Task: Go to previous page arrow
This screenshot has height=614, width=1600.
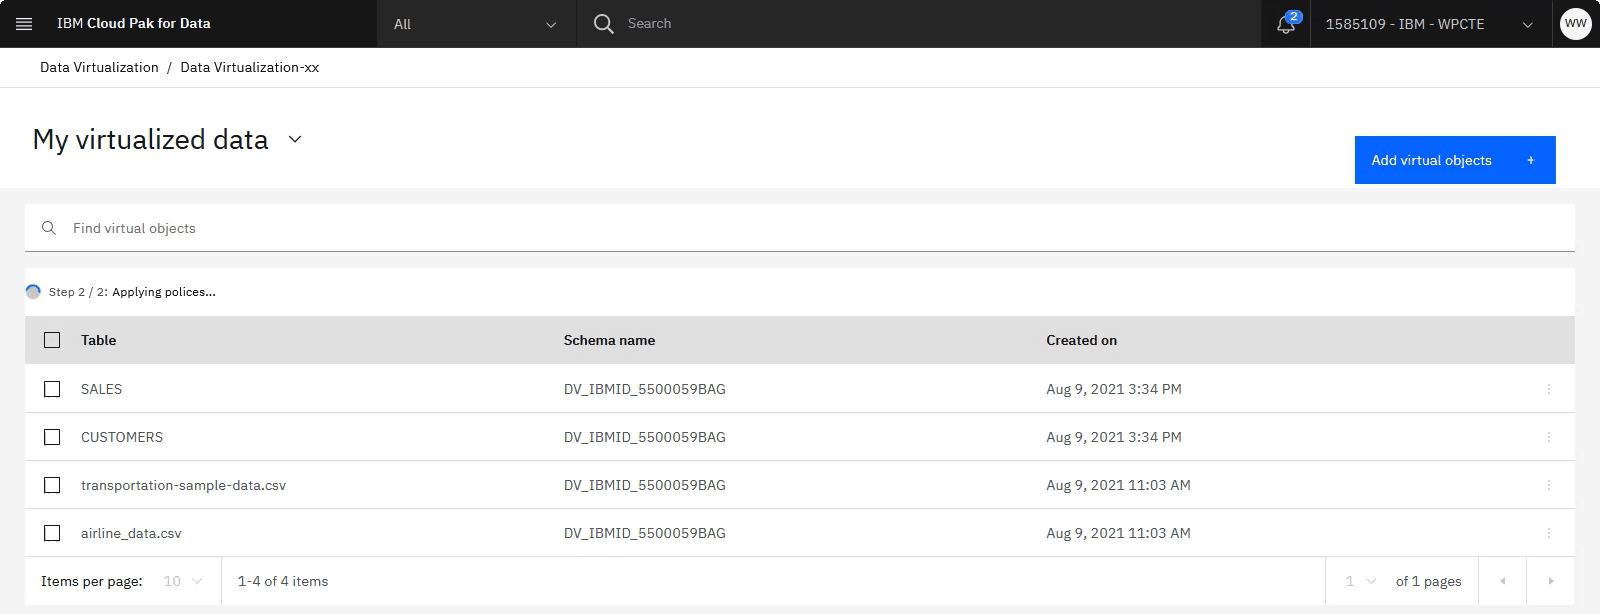Action: click(x=1502, y=581)
